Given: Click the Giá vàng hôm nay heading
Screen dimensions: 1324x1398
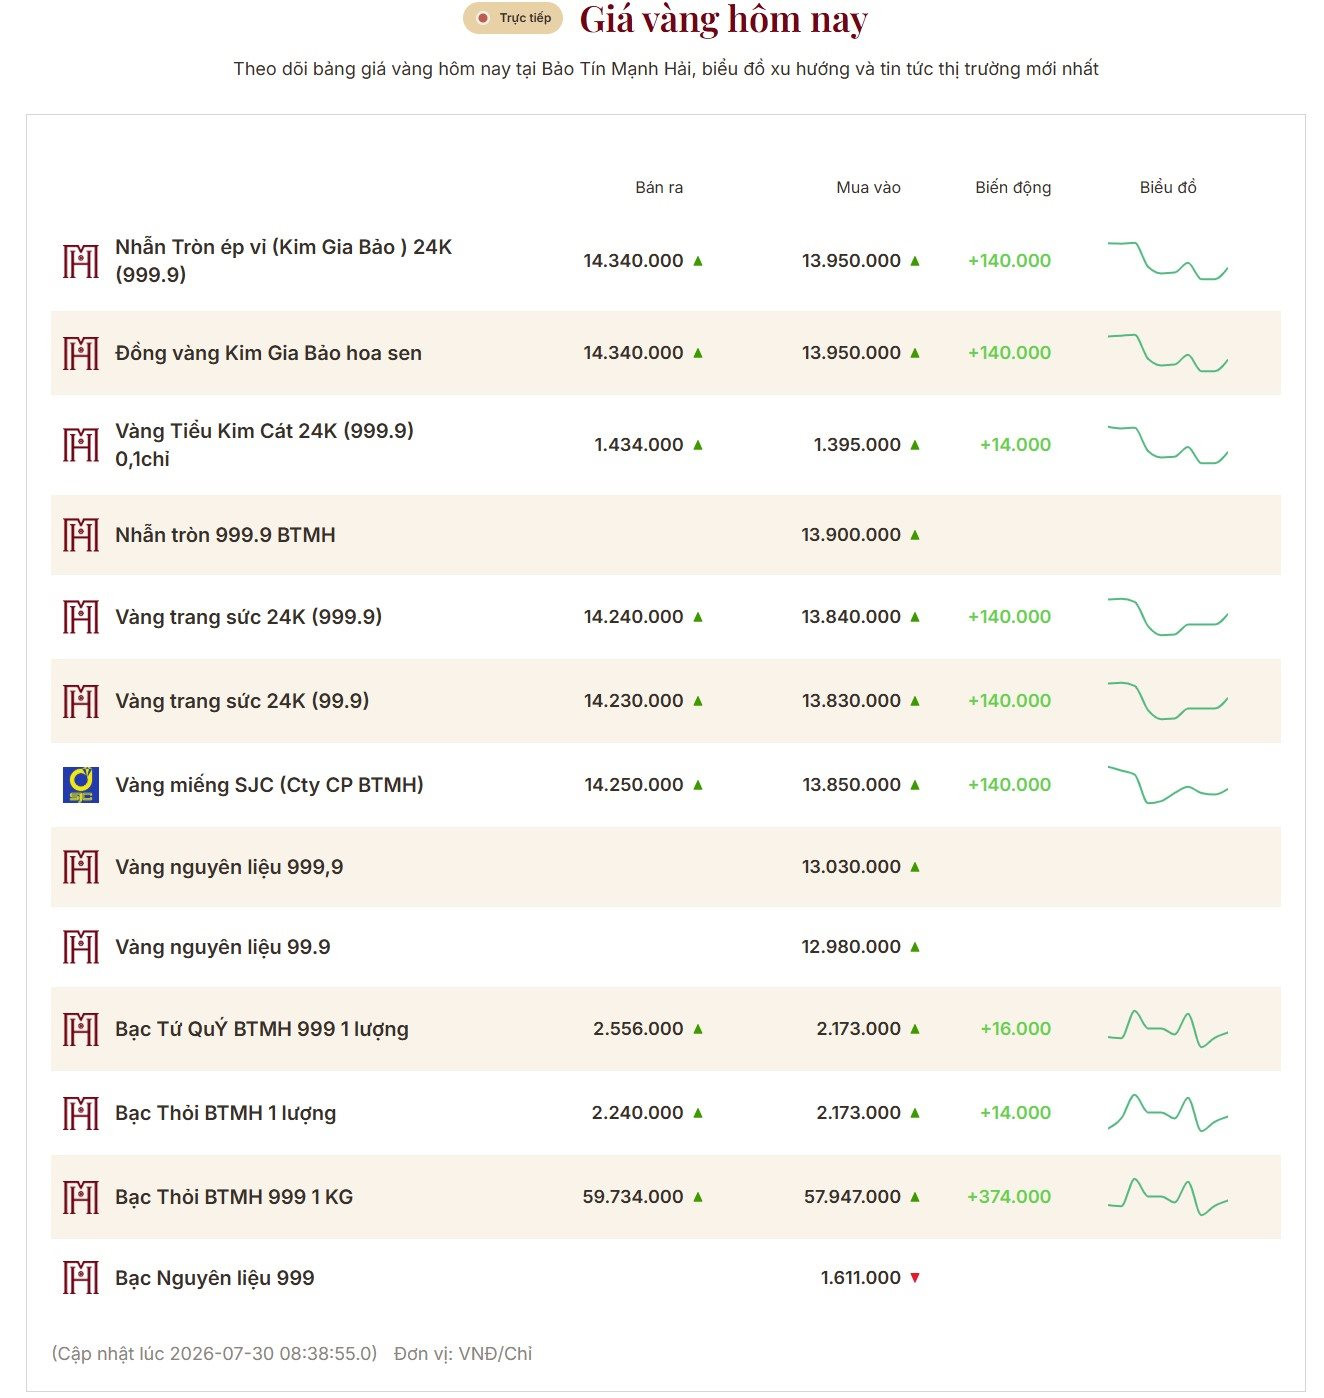Looking at the screenshot, I should coord(724,20).
